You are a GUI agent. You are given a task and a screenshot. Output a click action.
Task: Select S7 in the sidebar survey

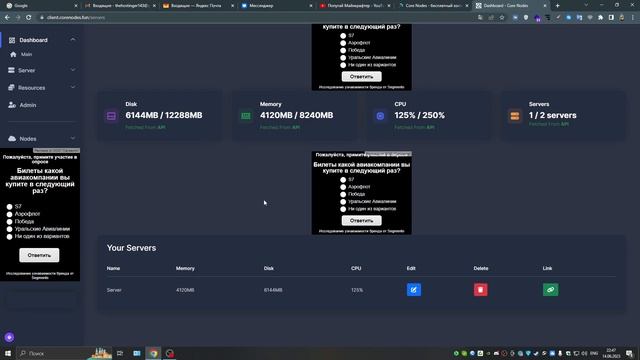(9, 207)
